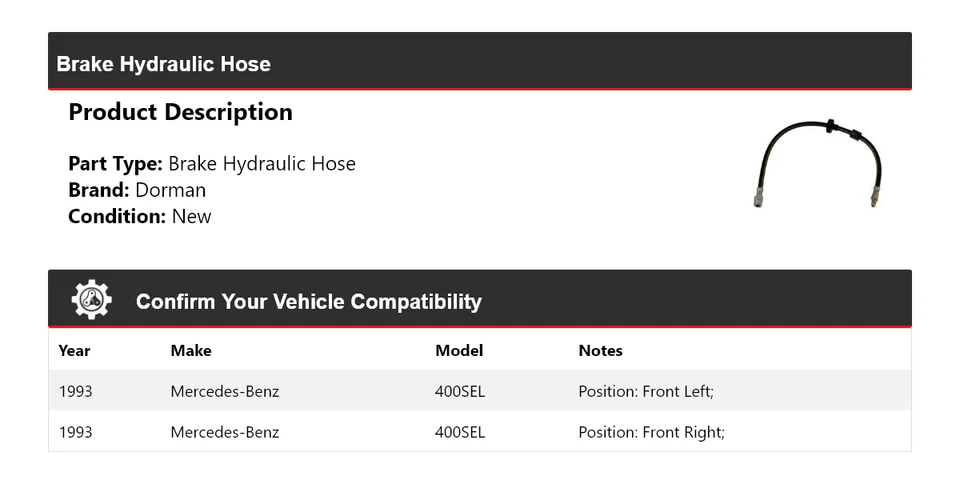Click the Brake Hydraulic Hose header

pyautogui.click(x=164, y=64)
